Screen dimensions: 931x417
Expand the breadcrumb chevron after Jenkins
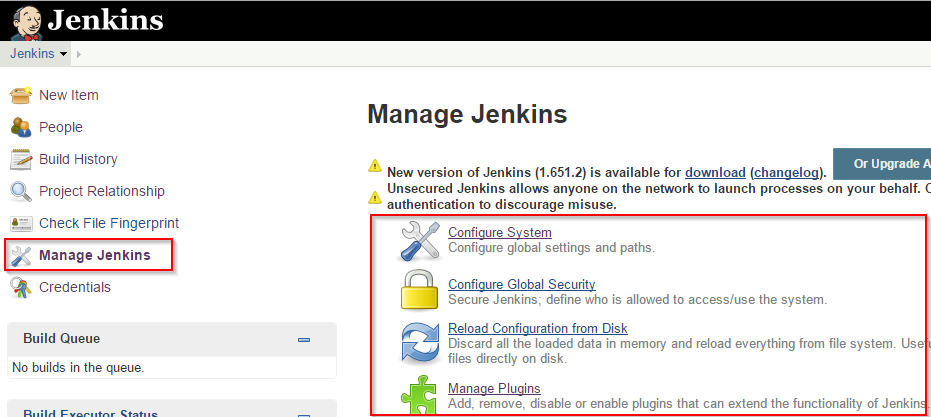[x=78, y=54]
